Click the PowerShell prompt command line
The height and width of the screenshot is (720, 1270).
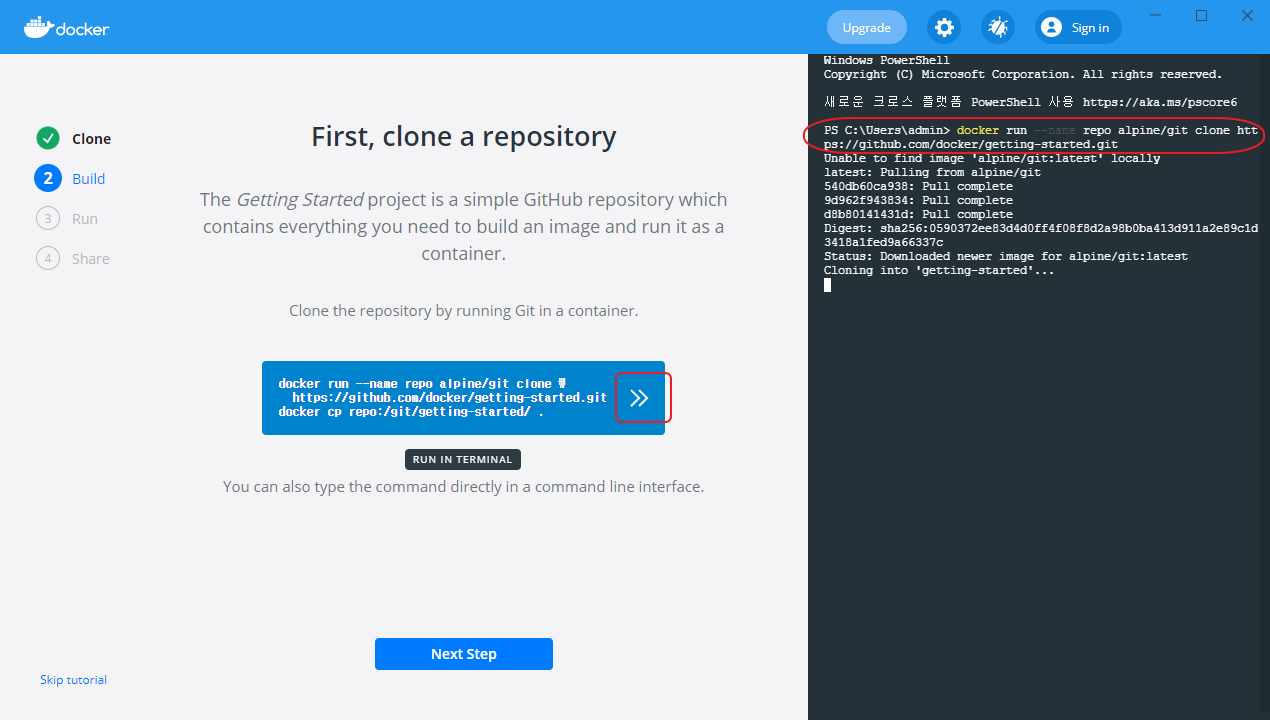click(x=1041, y=138)
